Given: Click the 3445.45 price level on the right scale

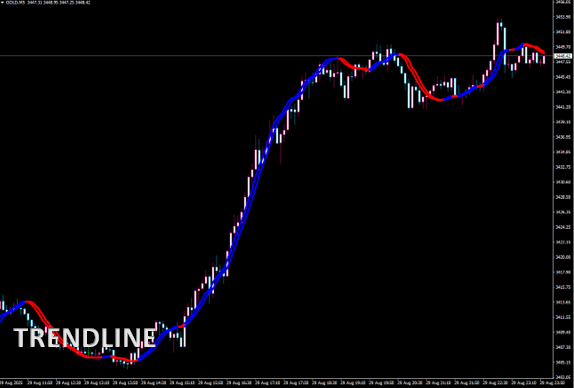Looking at the screenshot, I should pos(564,77).
